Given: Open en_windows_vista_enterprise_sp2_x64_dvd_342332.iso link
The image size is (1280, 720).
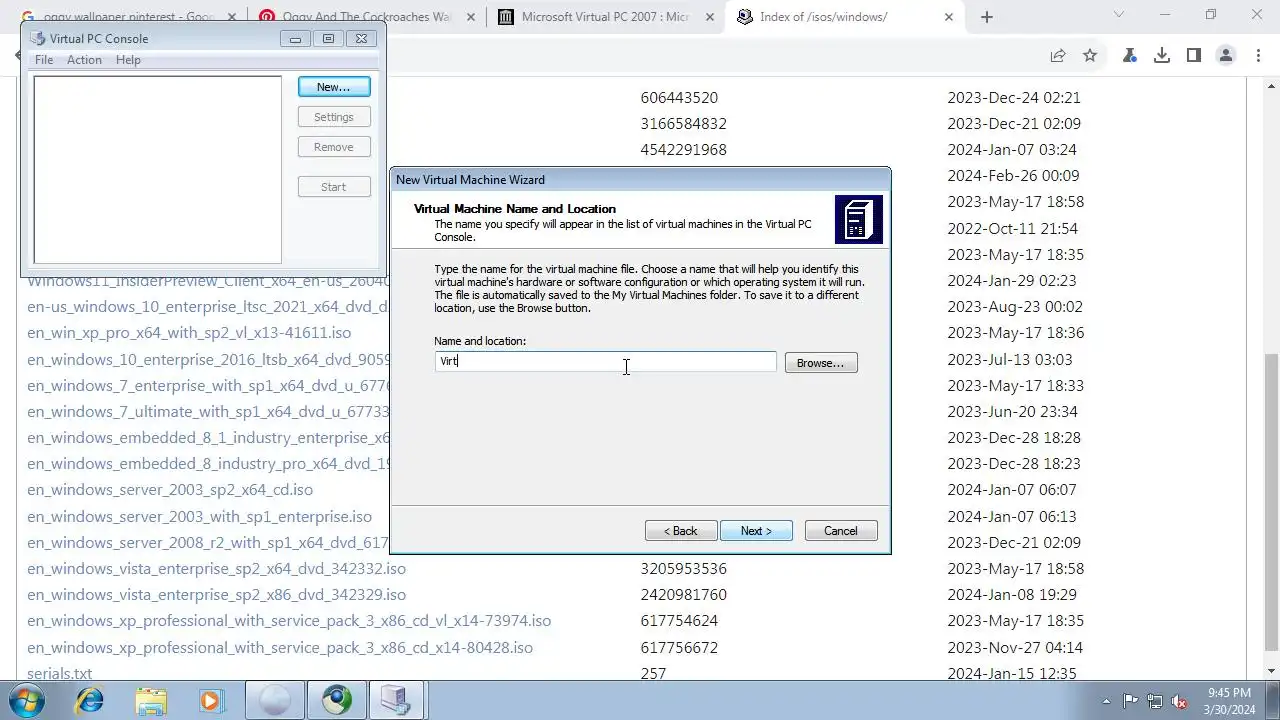Looking at the screenshot, I should 216,569.
